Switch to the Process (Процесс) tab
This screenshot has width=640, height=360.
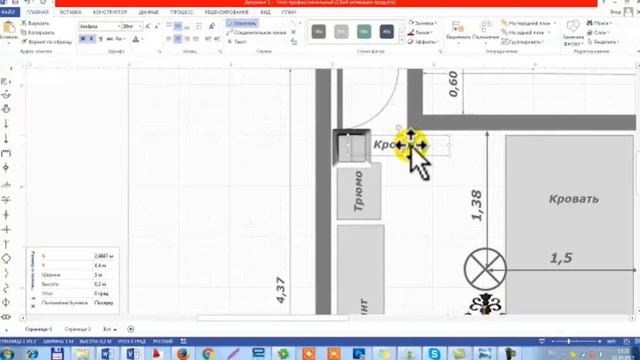(x=182, y=12)
